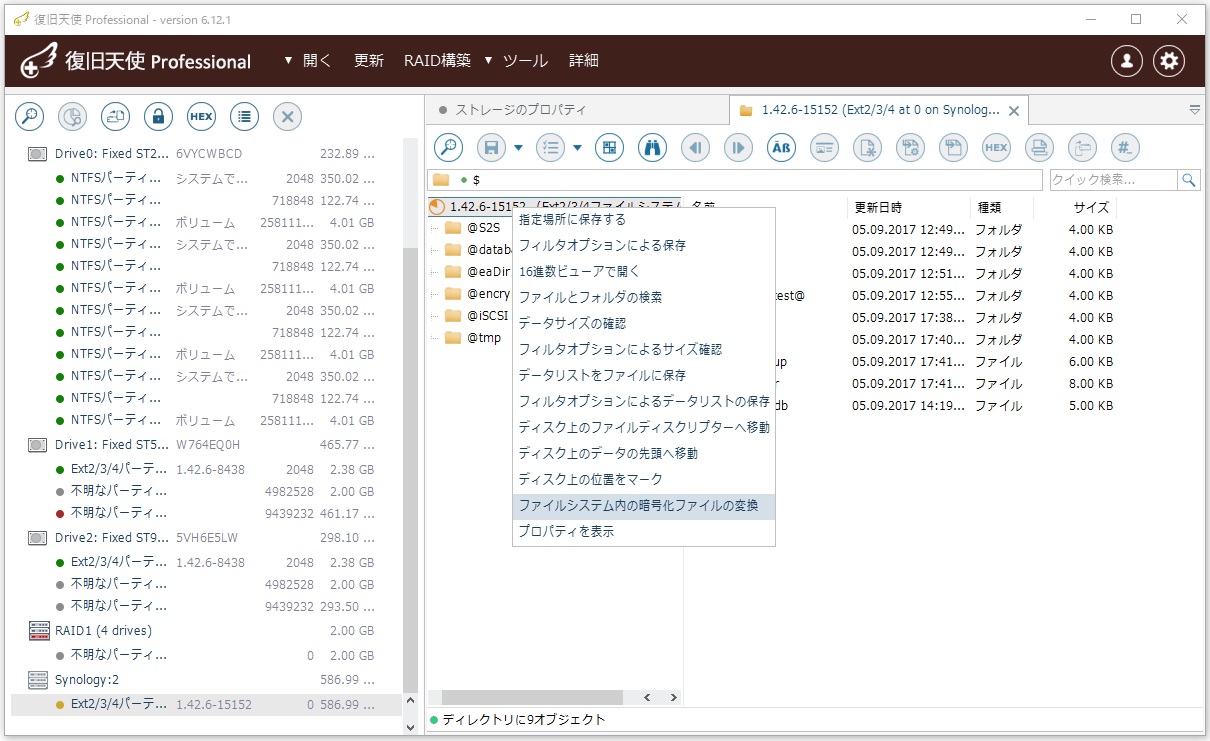Open the tab list dropdown at far right

1195,110
